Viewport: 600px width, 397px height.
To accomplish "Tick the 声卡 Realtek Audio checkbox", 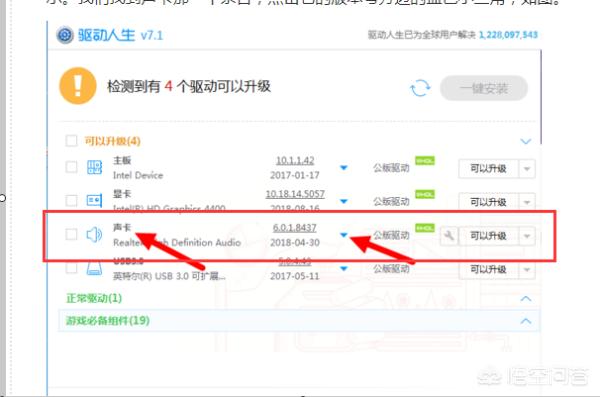I will point(71,234).
